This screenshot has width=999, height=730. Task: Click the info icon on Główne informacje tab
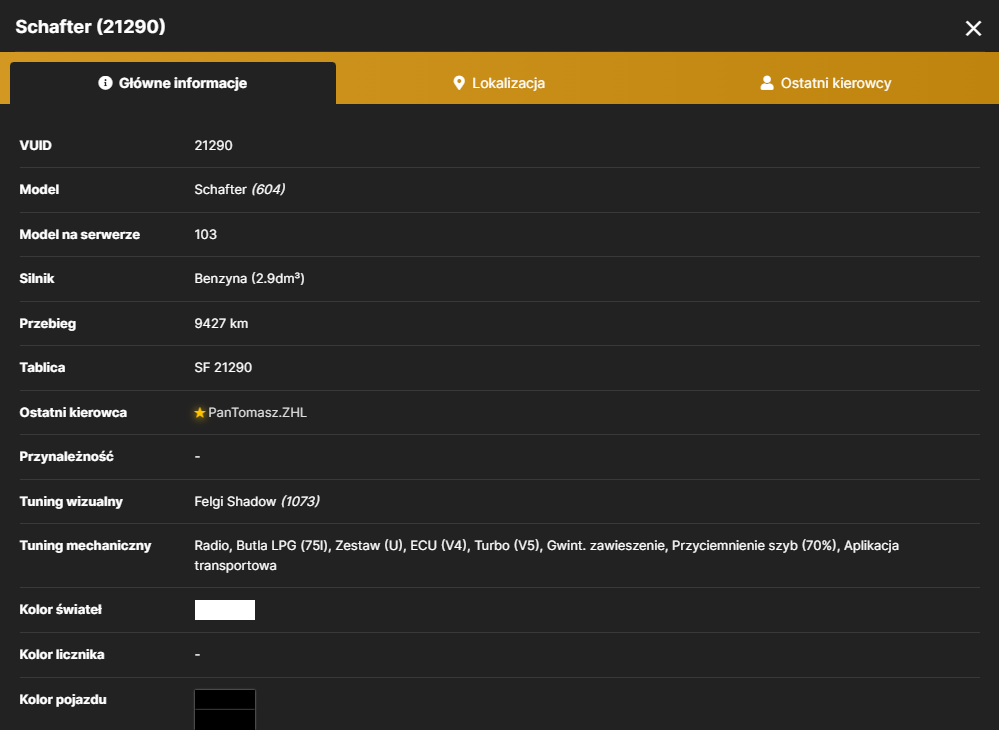105,83
